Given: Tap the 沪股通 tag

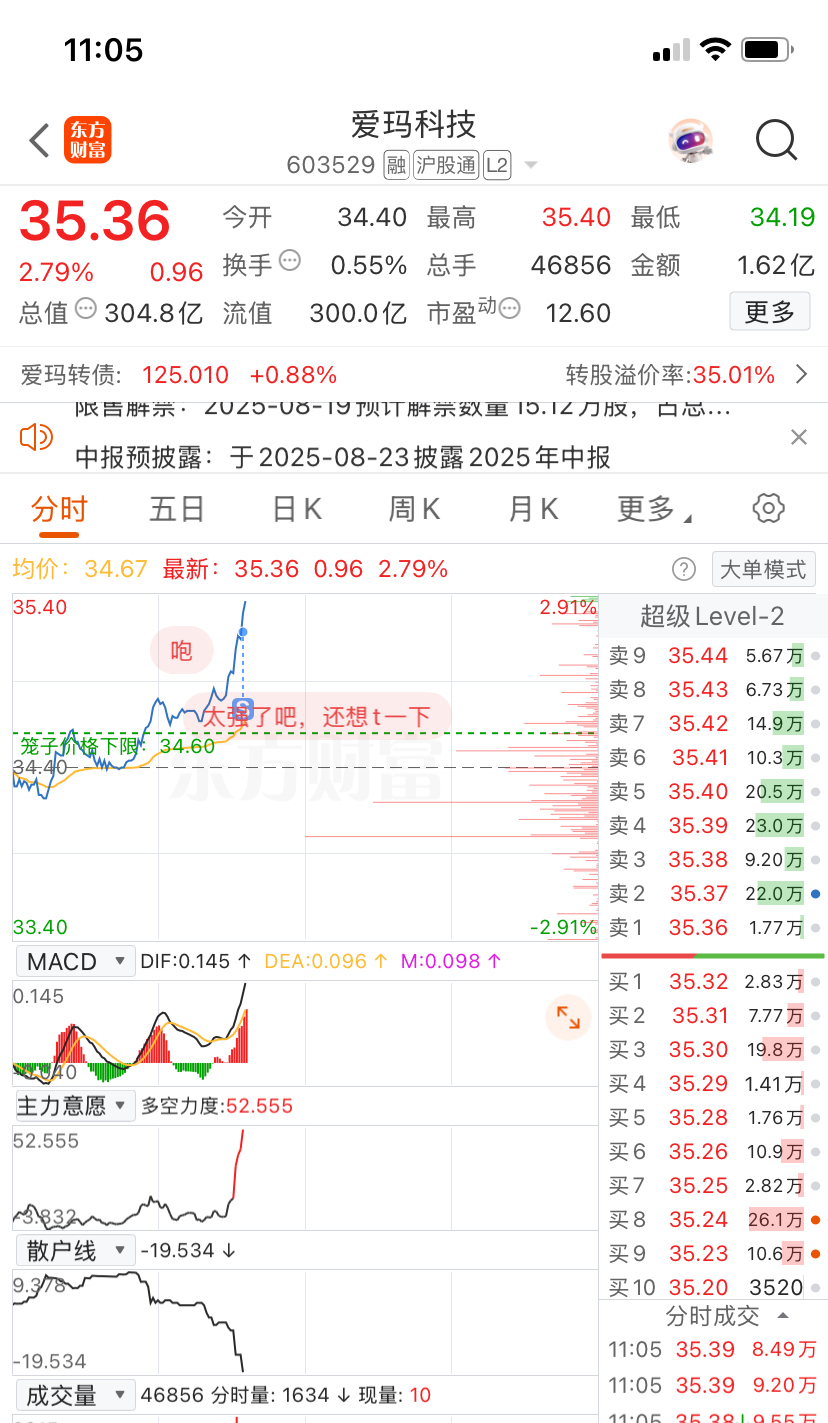Looking at the screenshot, I should 446,165.
